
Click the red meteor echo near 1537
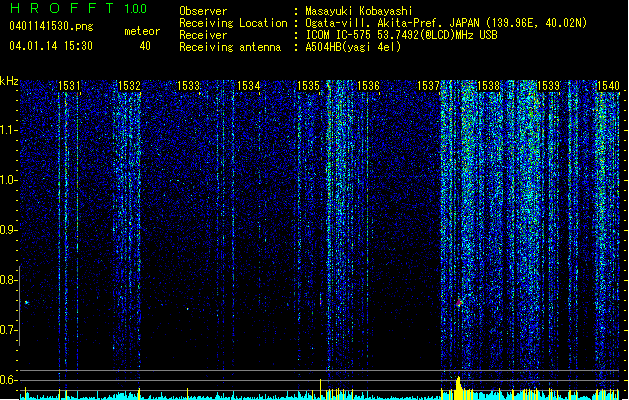[x=459, y=302]
